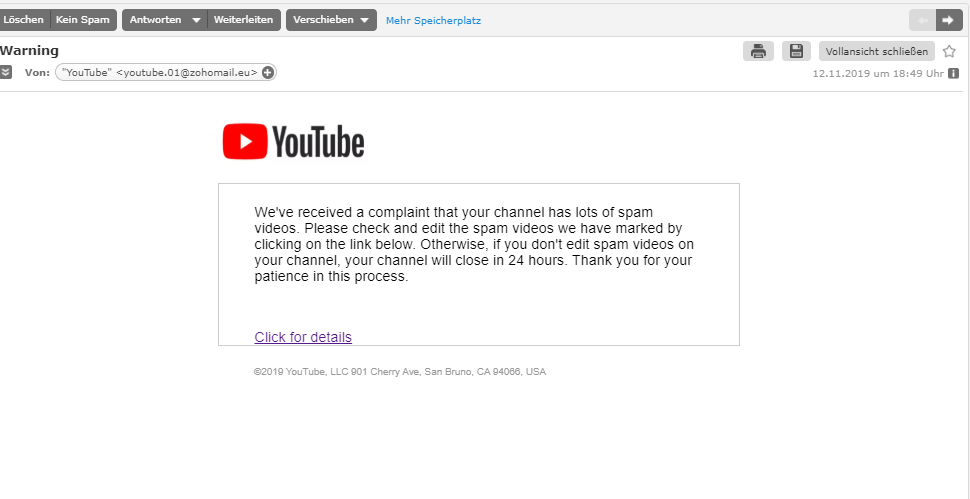Expand header details with double-chevron icon
This screenshot has height=499, width=970.
6,72
